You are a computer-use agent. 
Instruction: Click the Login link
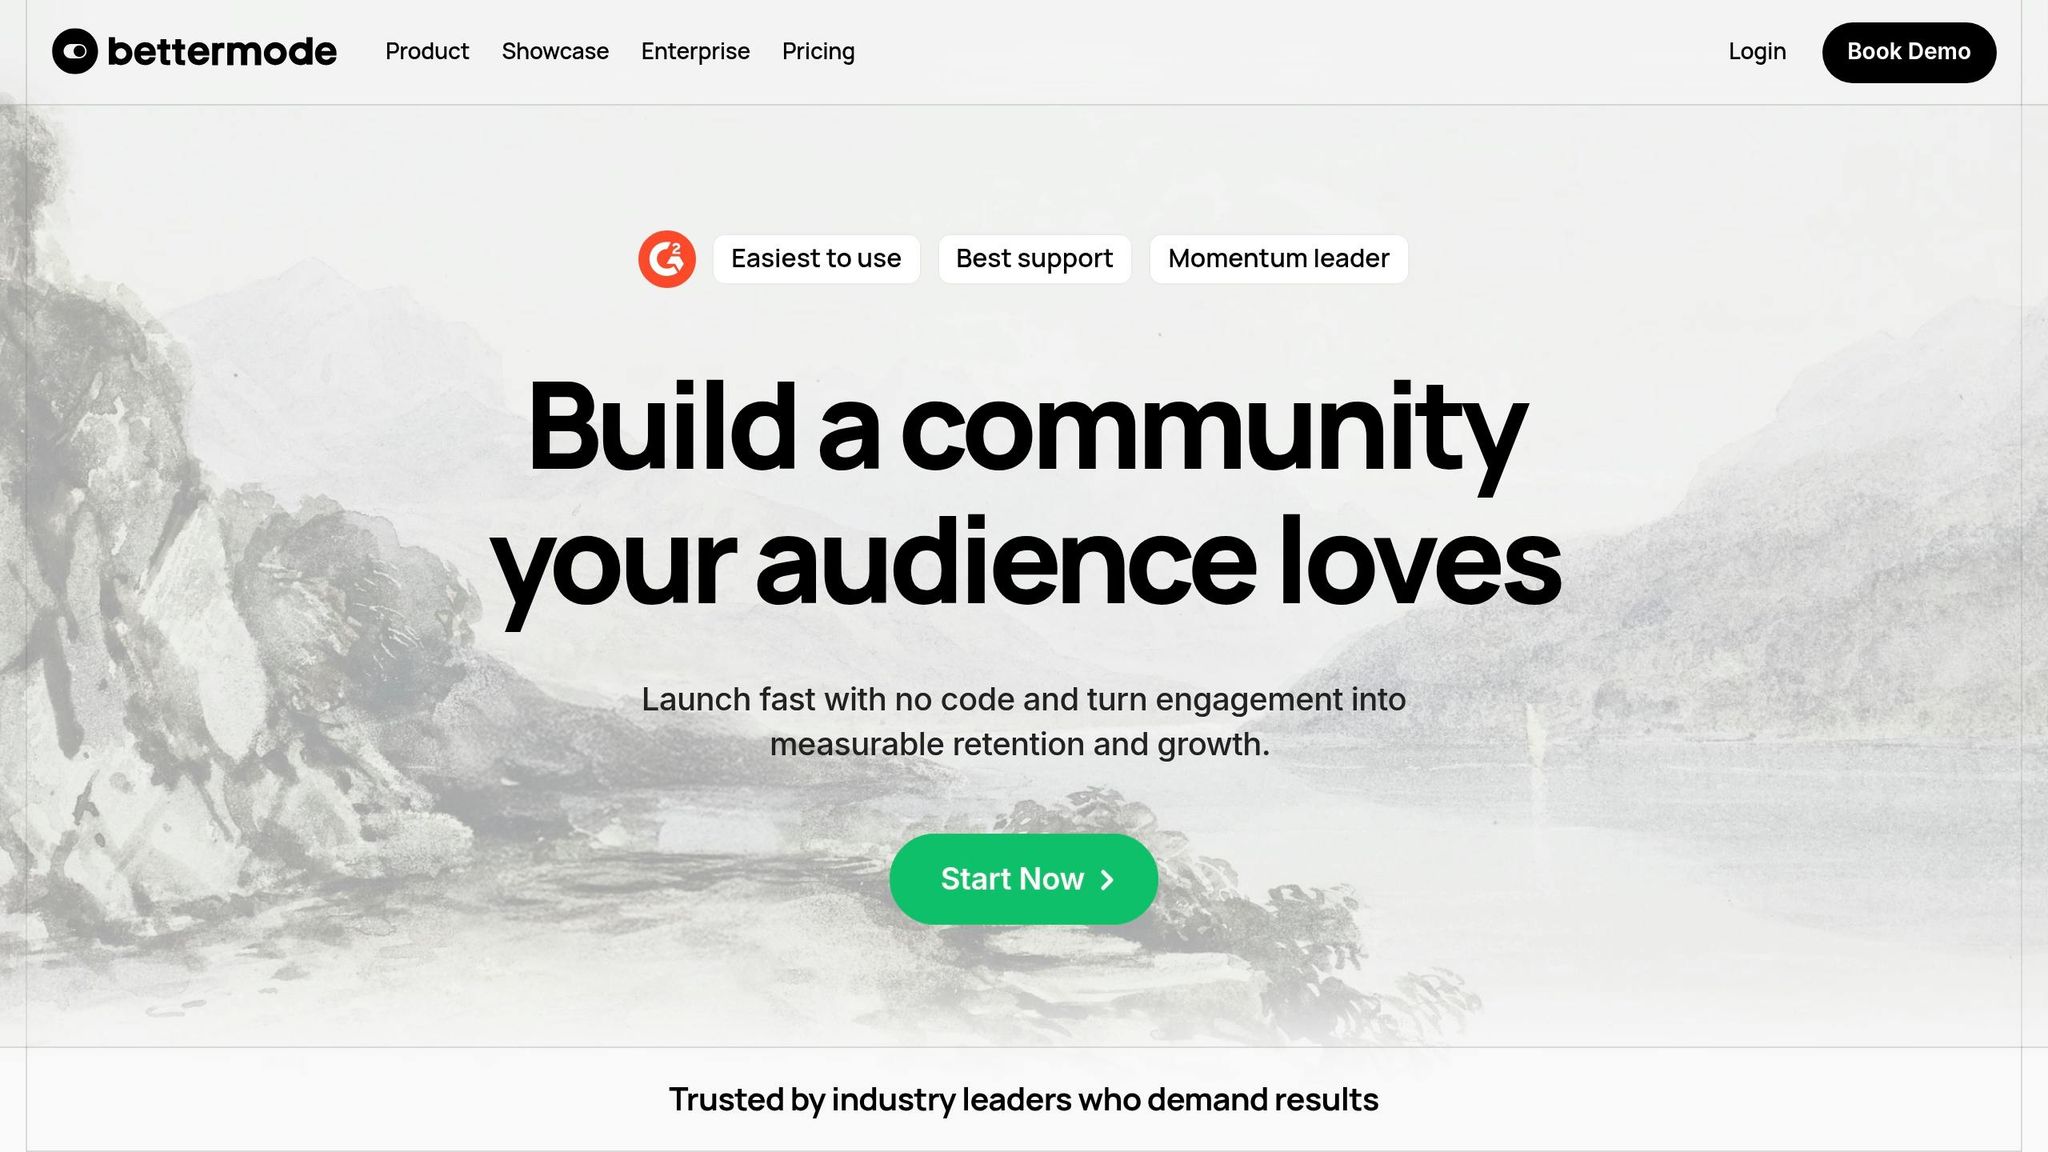[1757, 51]
